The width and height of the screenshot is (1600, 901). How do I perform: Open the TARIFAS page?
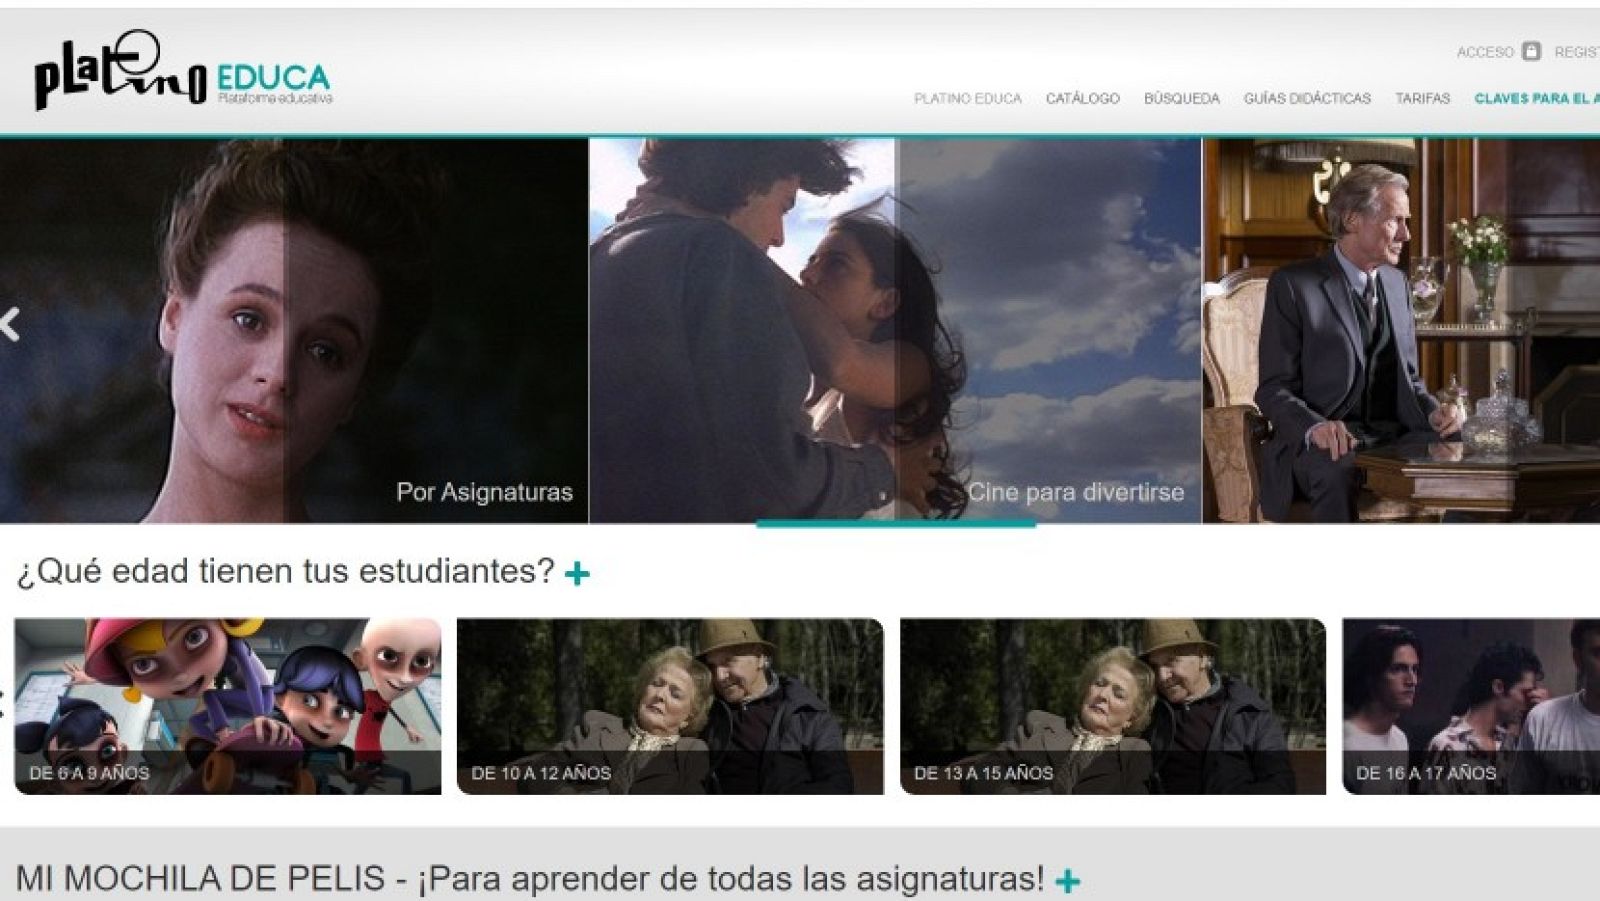(1423, 98)
